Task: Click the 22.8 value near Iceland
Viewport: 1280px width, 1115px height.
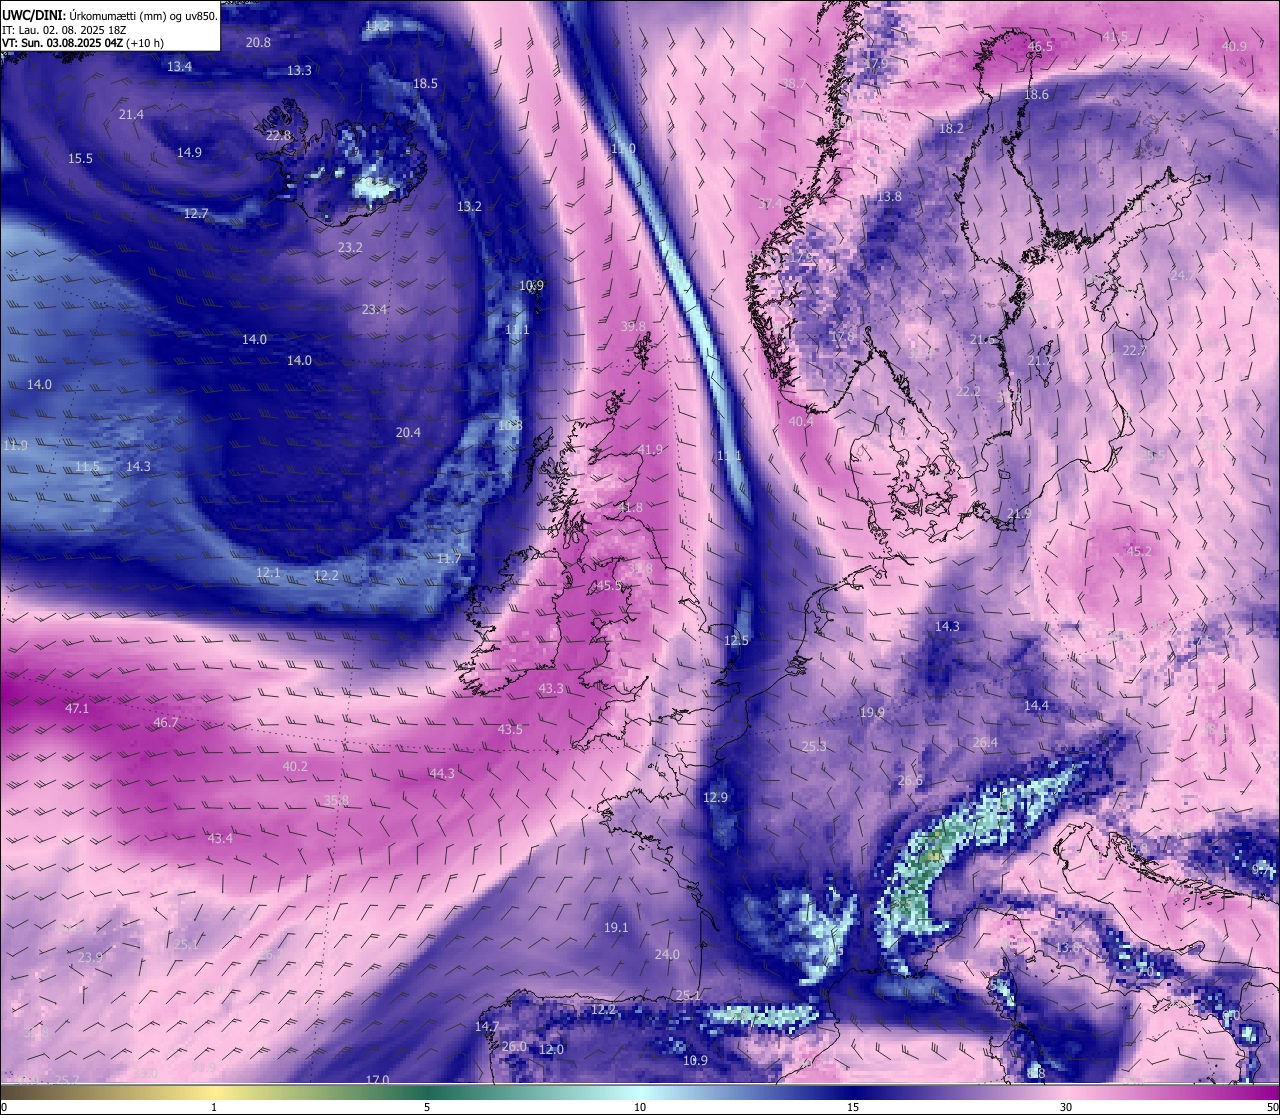Action: coord(278,135)
